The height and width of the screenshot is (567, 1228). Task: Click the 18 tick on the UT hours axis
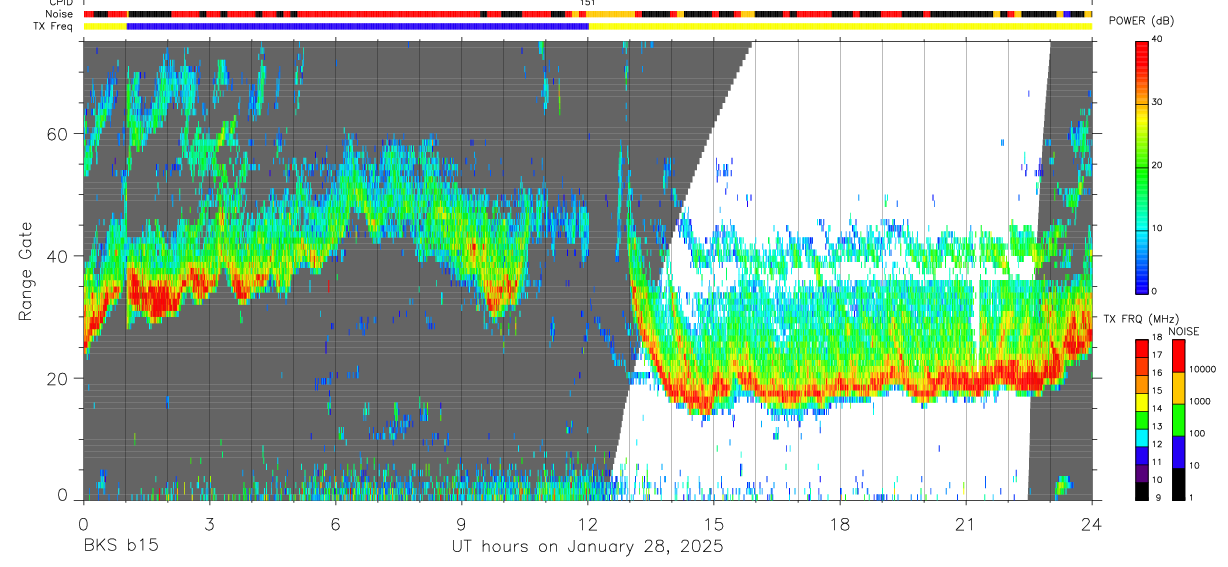(x=840, y=523)
